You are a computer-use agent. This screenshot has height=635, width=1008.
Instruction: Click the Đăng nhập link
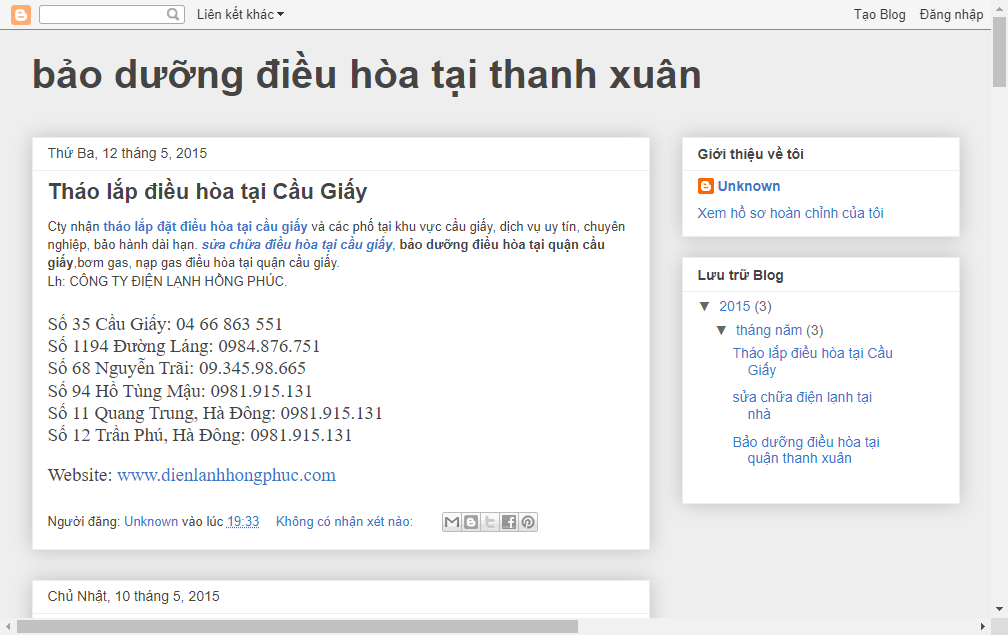[951, 14]
